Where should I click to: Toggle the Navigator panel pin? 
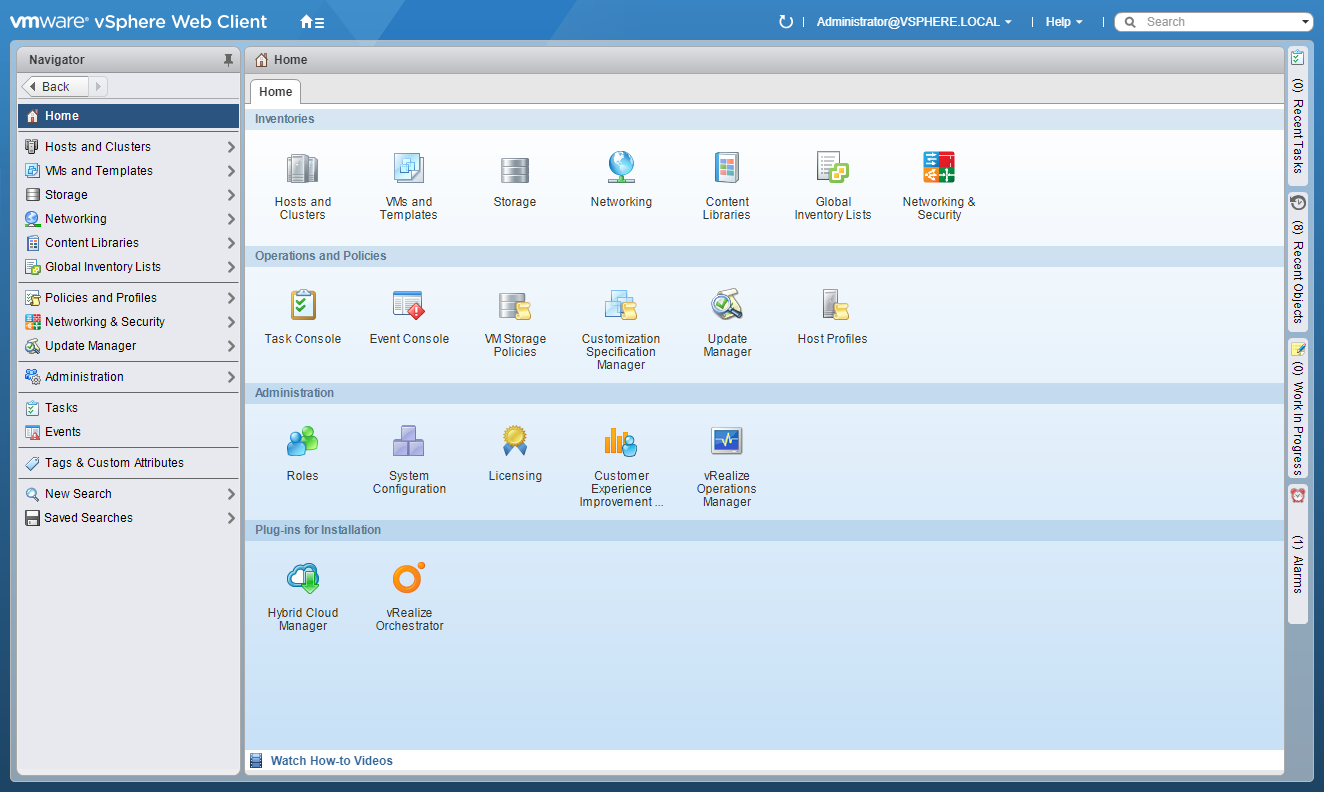point(228,60)
